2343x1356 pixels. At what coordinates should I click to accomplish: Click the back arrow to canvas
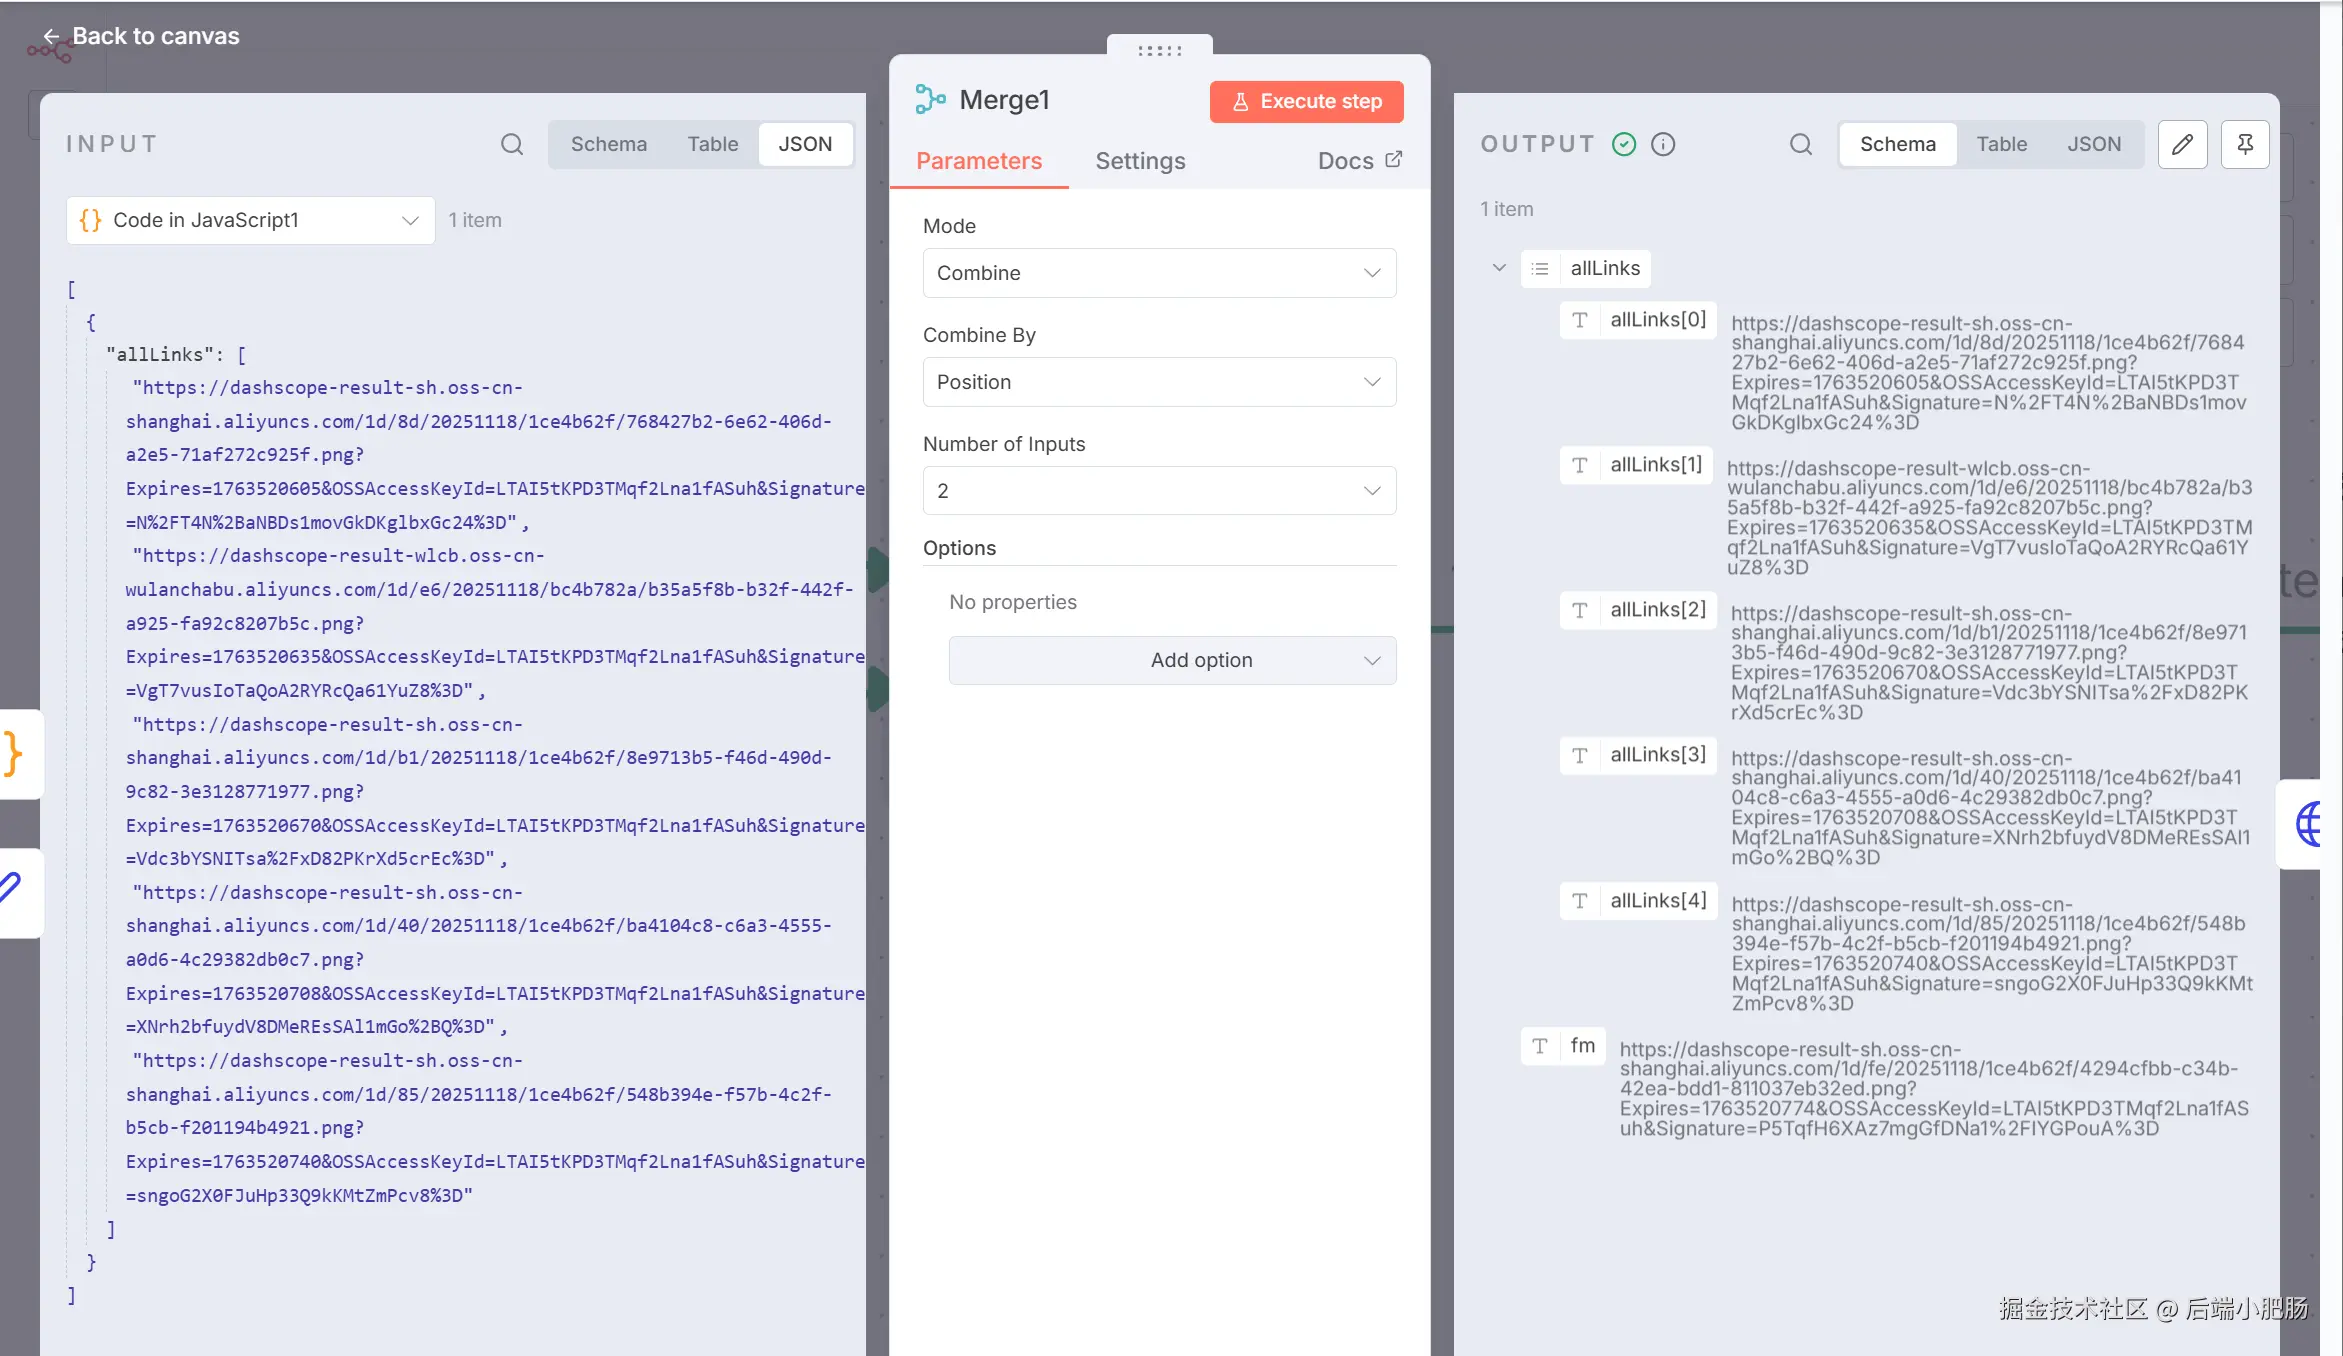point(51,36)
